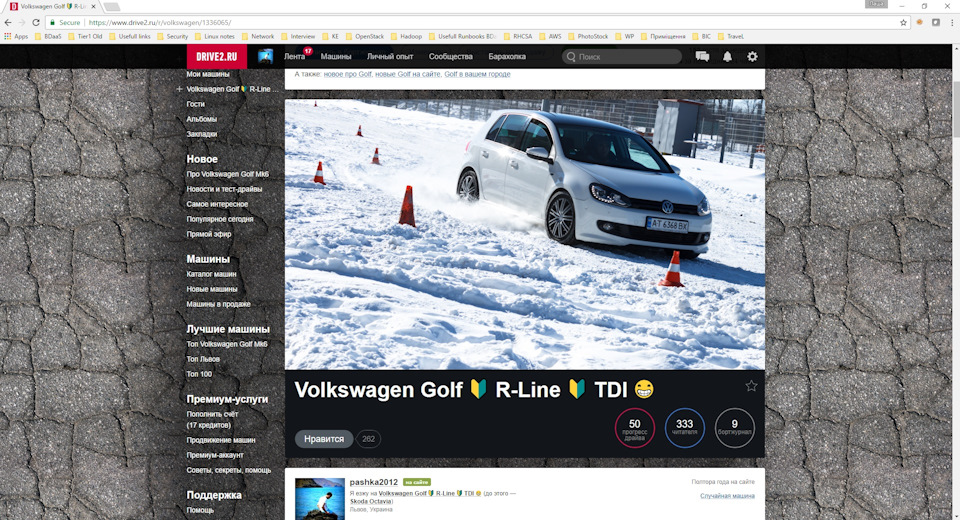The width and height of the screenshot is (960, 520).
Task: Open the AWS bookmarks folder
Action: (550, 36)
